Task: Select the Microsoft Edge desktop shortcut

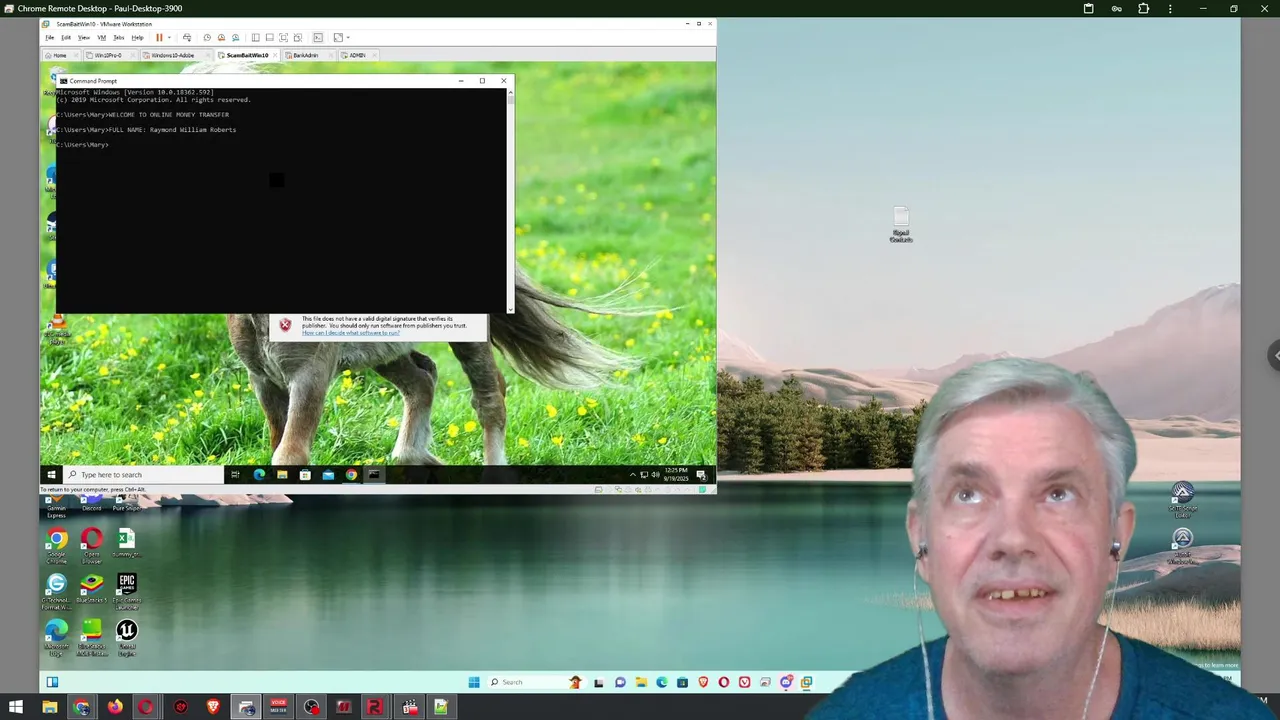Action: pos(57,637)
